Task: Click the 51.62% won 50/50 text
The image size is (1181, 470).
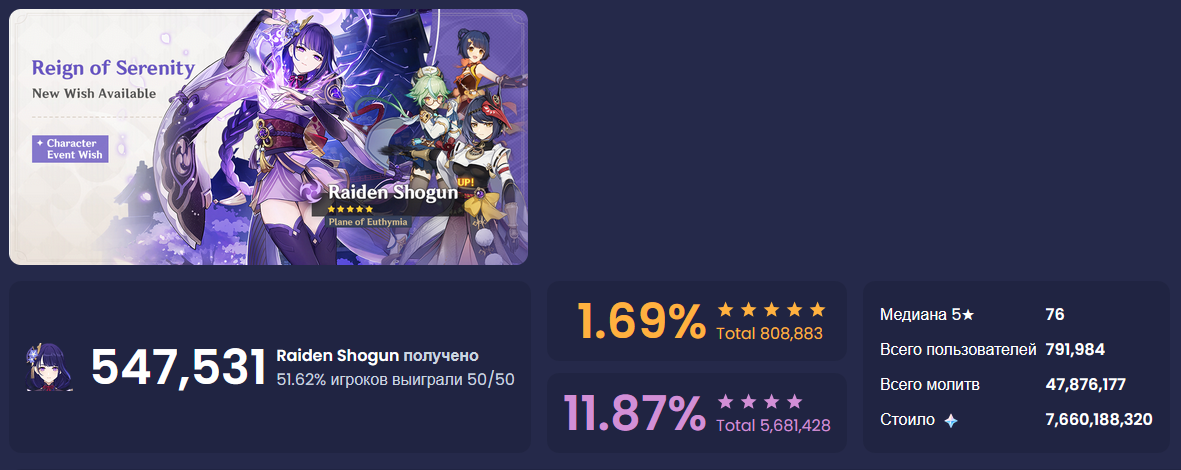Action: pyautogui.click(x=395, y=379)
